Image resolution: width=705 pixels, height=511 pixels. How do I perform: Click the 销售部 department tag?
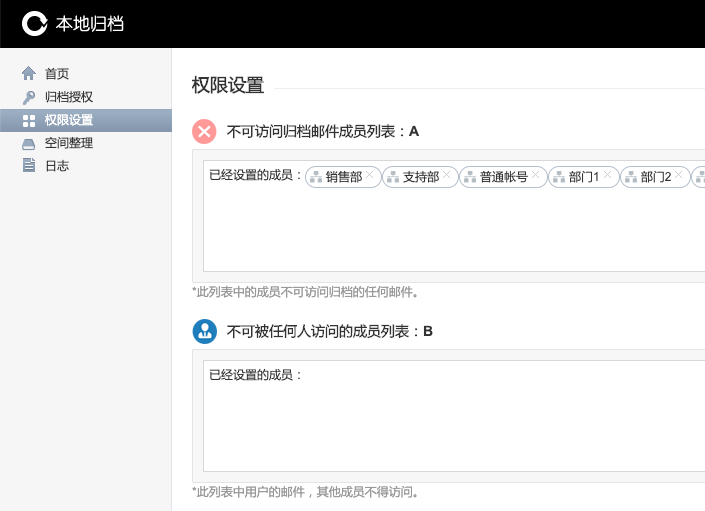tap(343, 177)
